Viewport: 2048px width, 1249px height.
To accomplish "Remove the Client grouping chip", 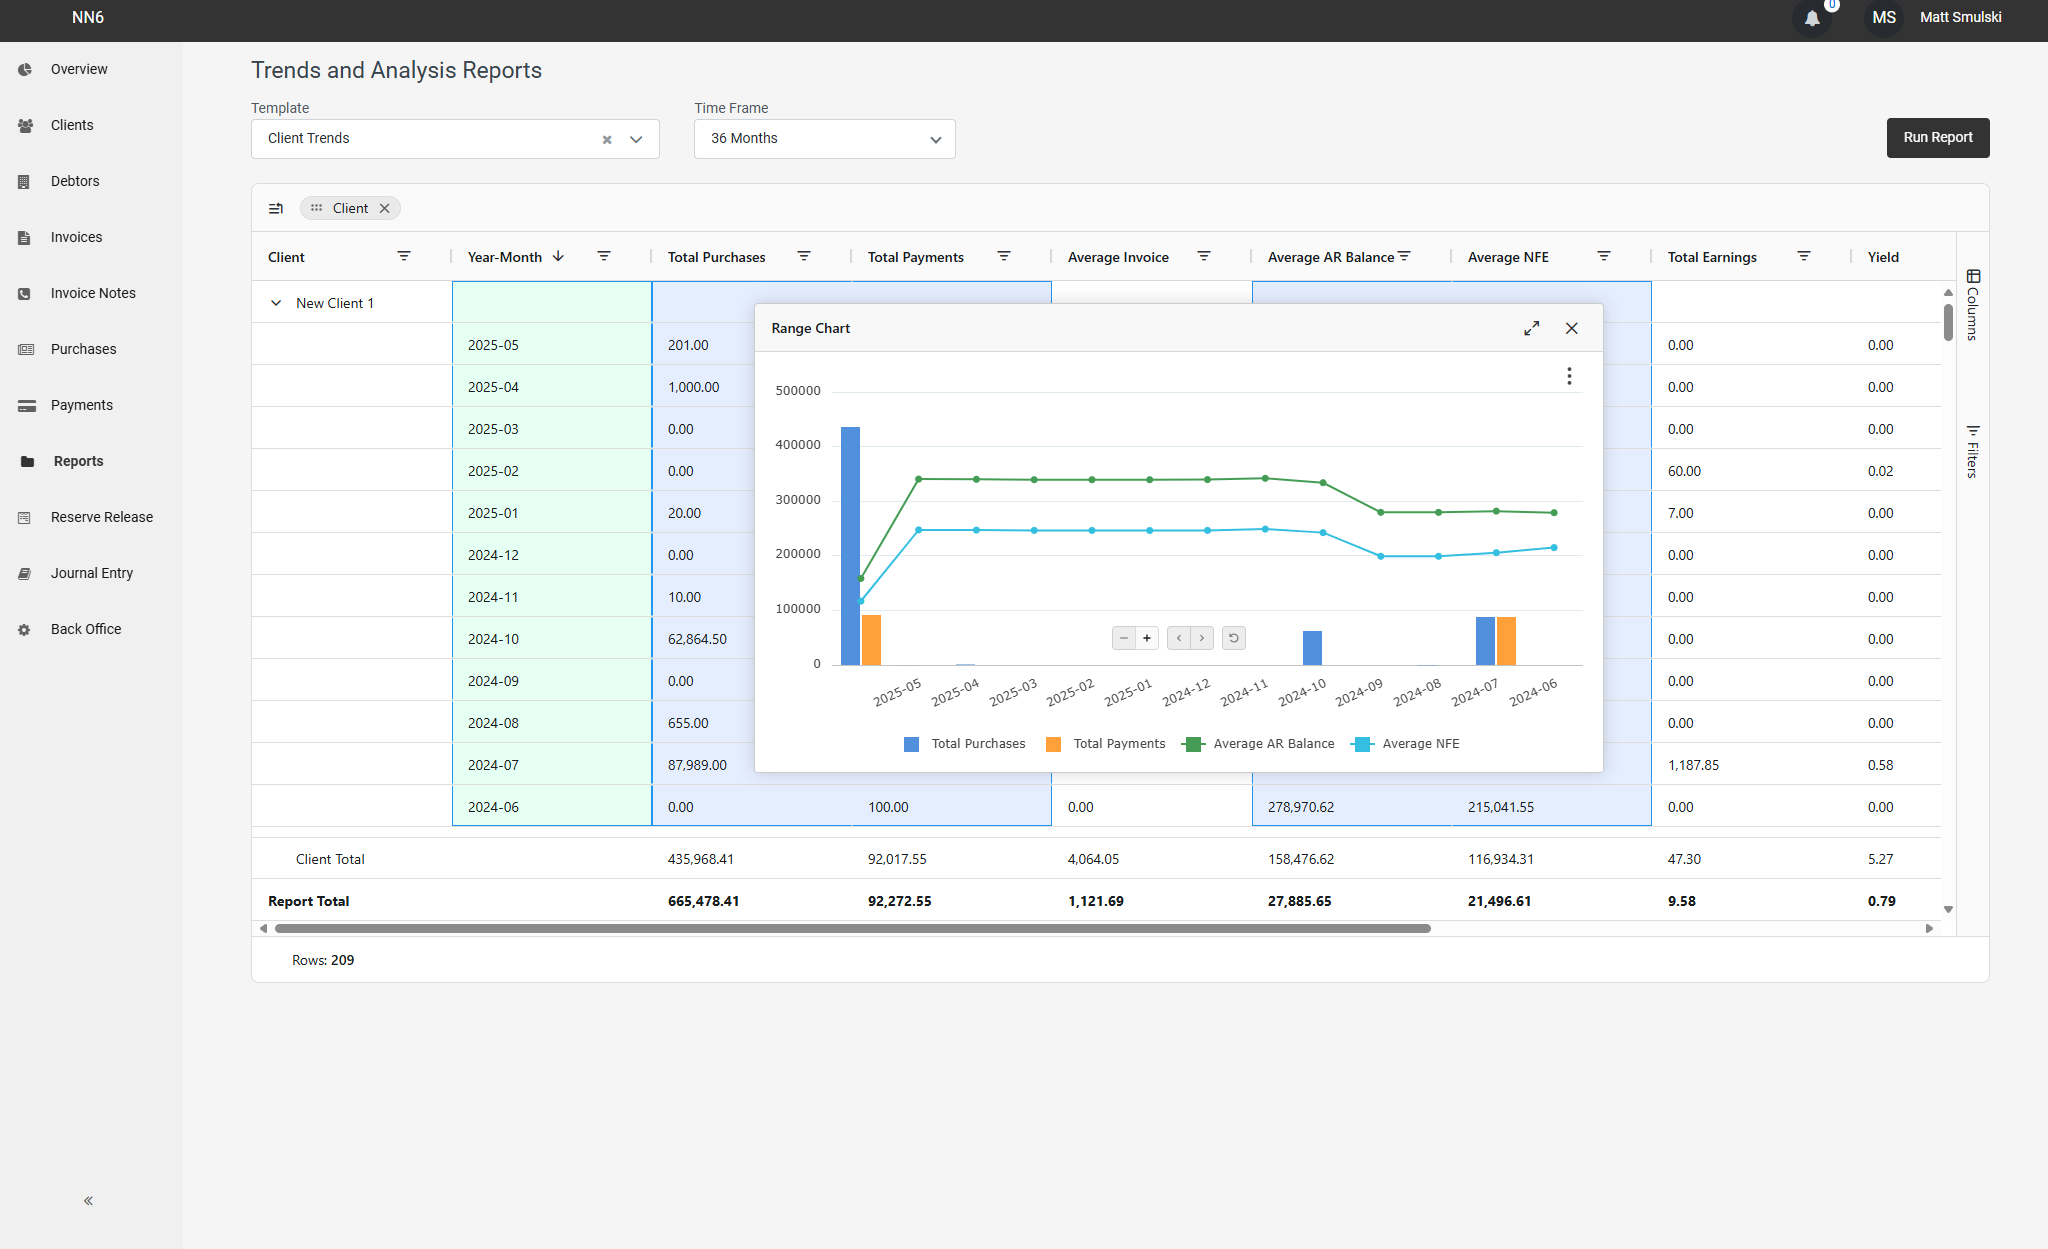I will coord(384,208).
